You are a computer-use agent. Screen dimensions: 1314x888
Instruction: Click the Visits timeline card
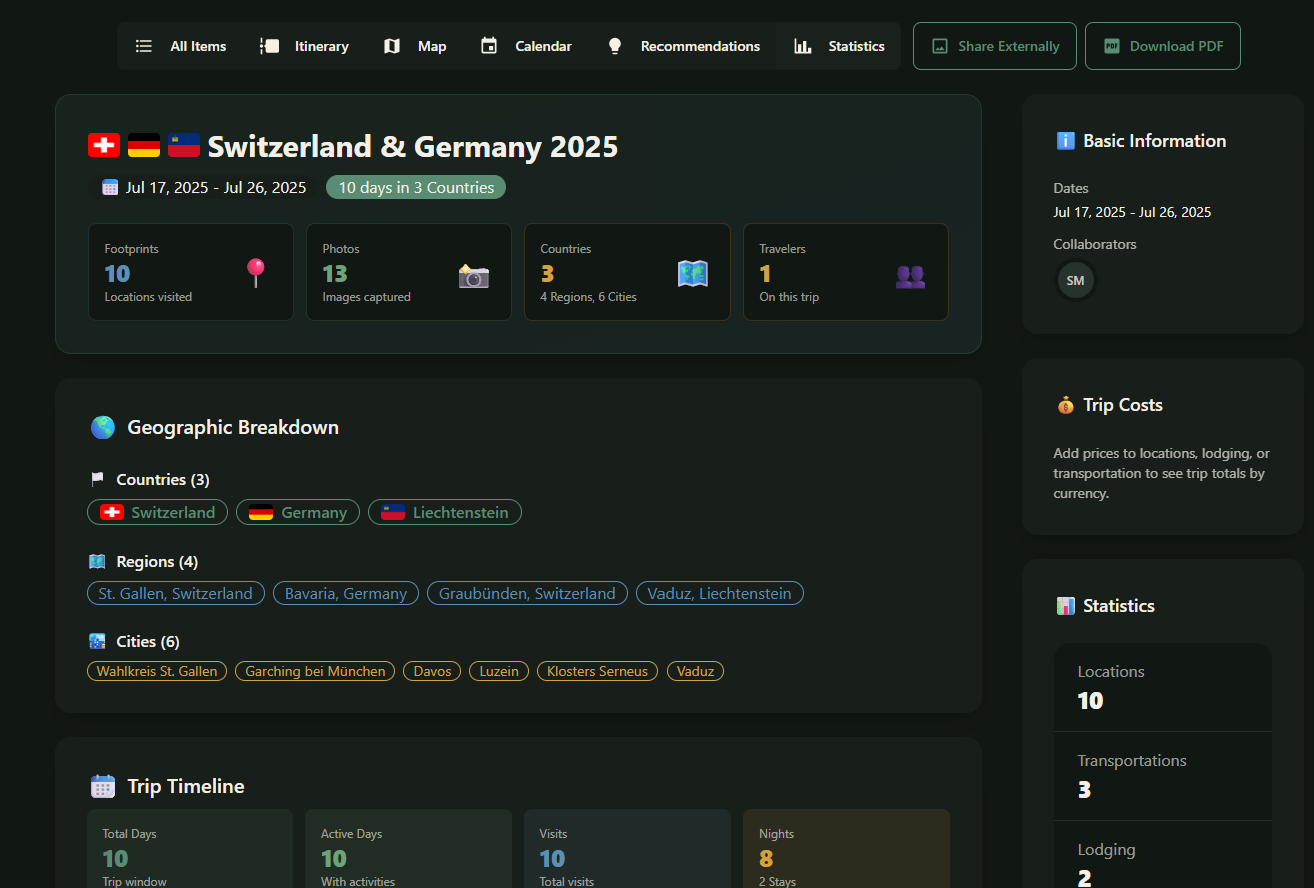click(x=627, y=849)
